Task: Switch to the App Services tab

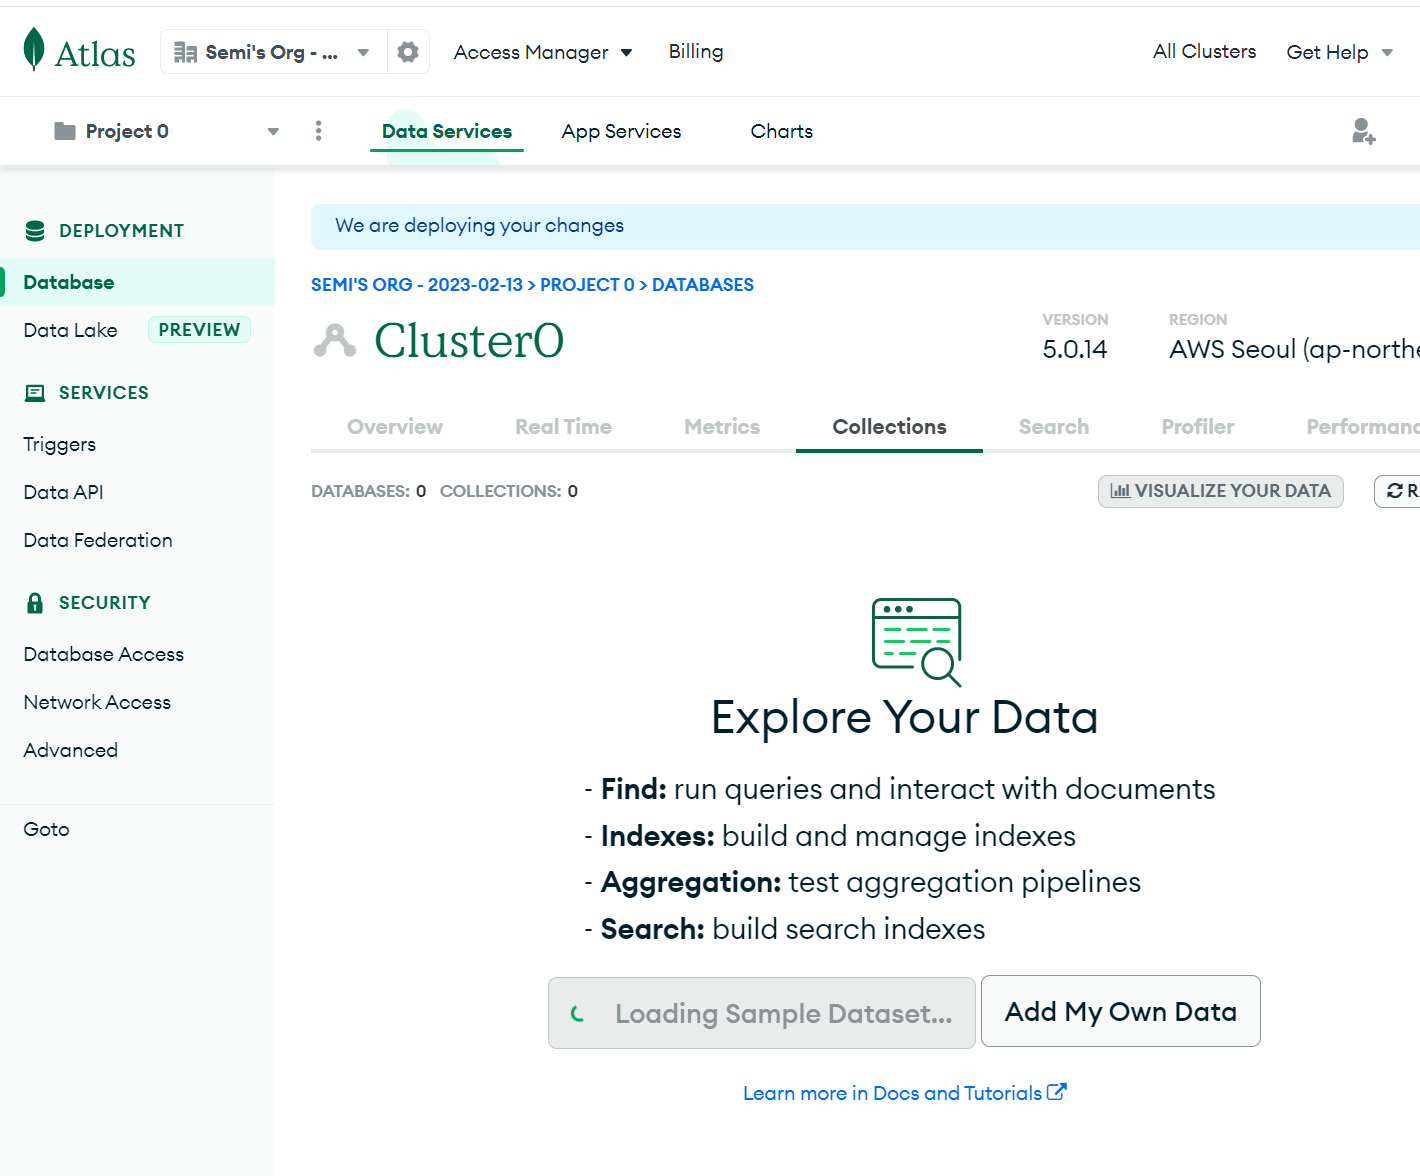Action: (621, 131)
